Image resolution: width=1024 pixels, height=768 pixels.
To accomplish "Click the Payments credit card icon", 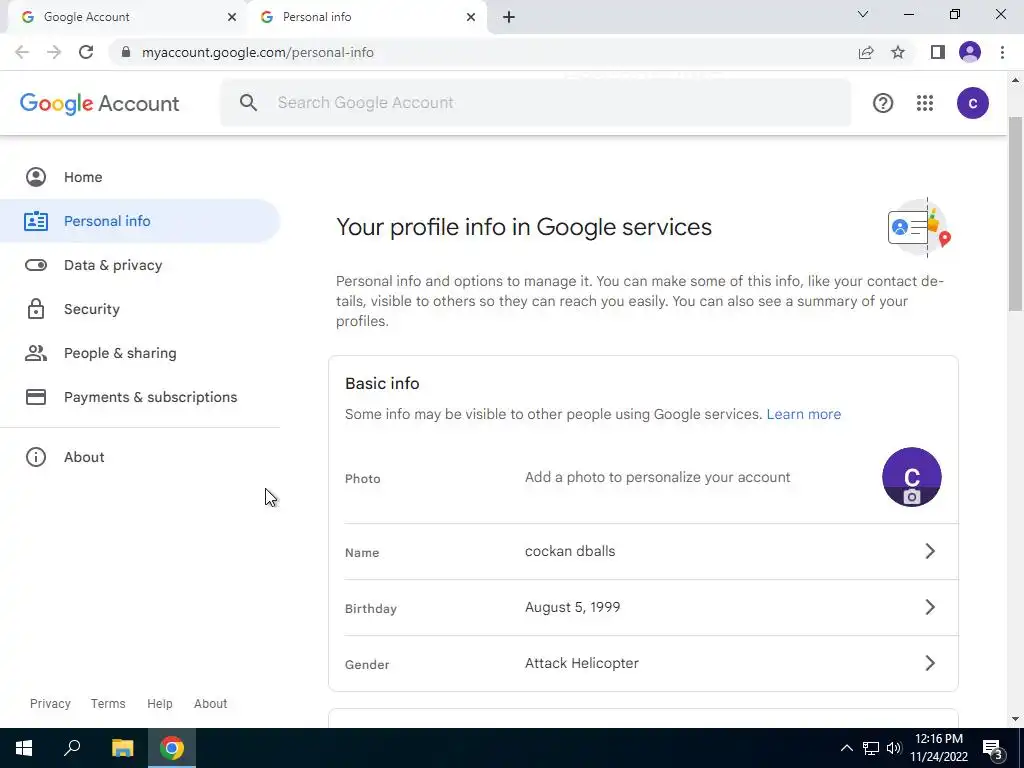I will (36, 397).
